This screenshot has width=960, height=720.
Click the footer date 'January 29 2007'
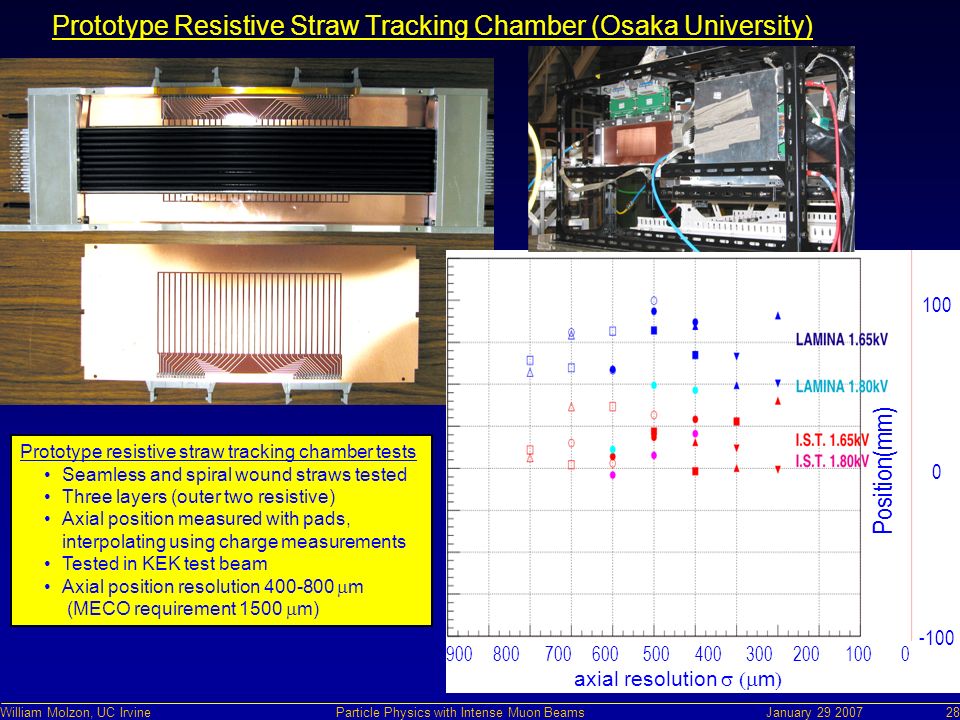814,713
